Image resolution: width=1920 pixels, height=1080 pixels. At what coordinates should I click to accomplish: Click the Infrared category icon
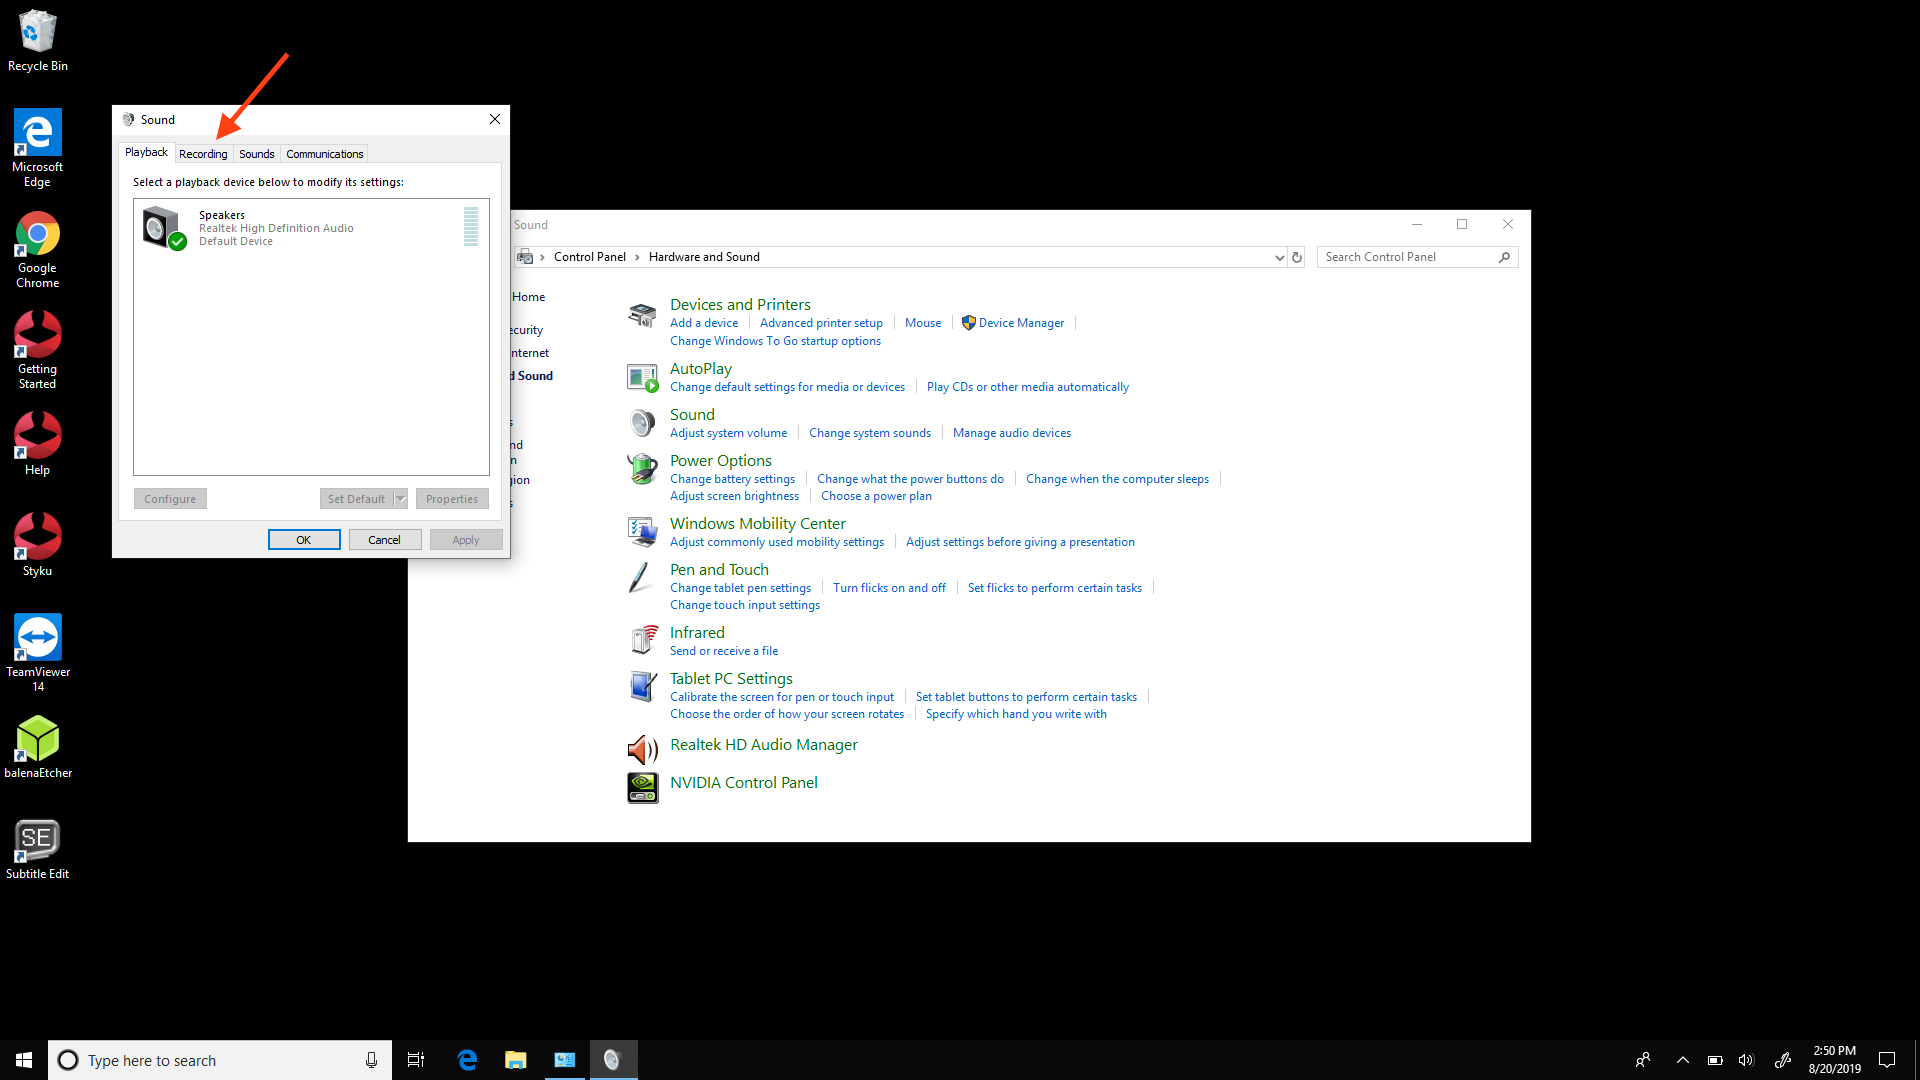pyautogui.click(x=642, y=639)
